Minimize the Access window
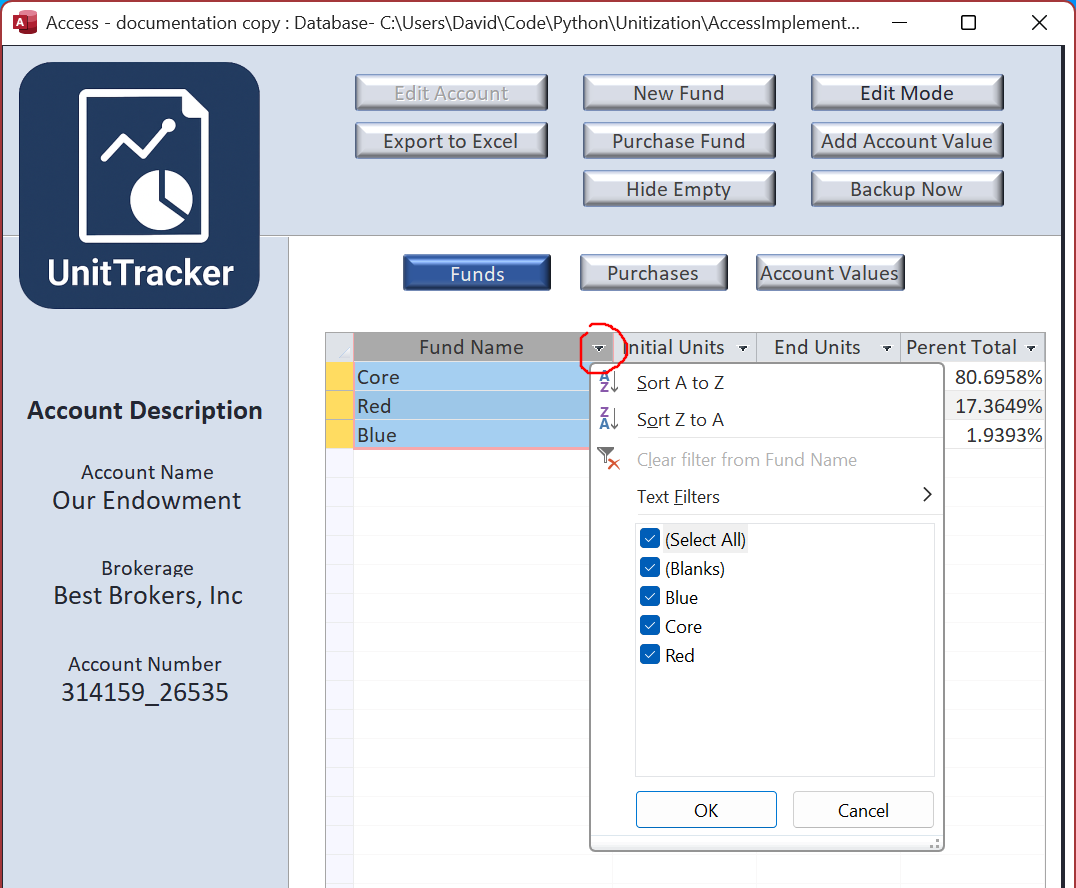1076x888 pixels. (899, 23)
